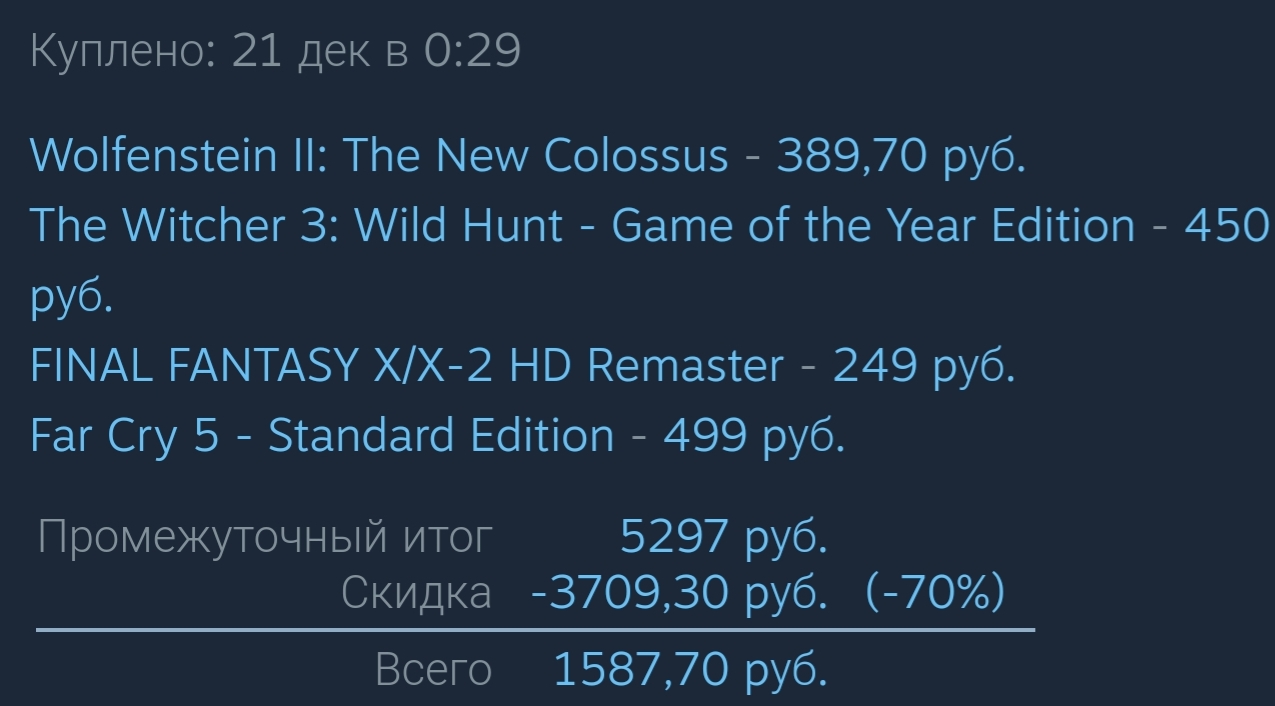Open FINAL FANTASY X/X-2 HD Remaster title
1275x706 pixels.
tap(407, 366)
